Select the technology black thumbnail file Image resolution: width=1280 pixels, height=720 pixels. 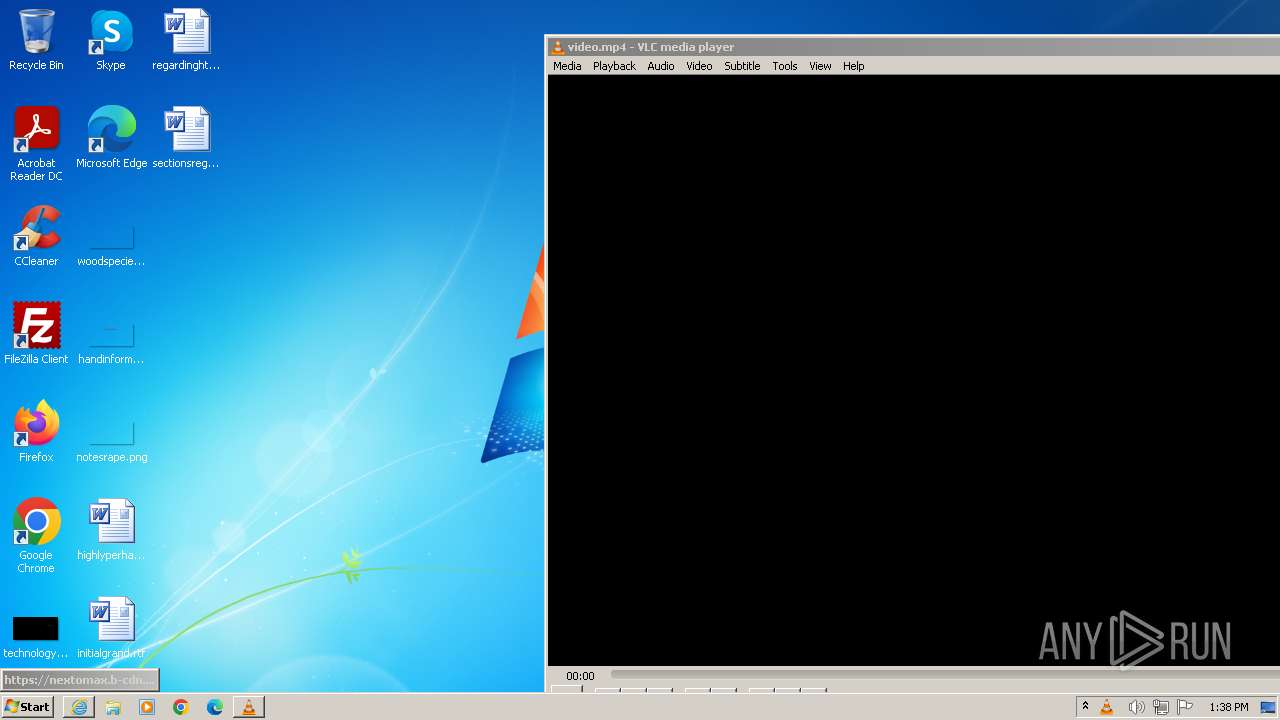coord(36,636)
